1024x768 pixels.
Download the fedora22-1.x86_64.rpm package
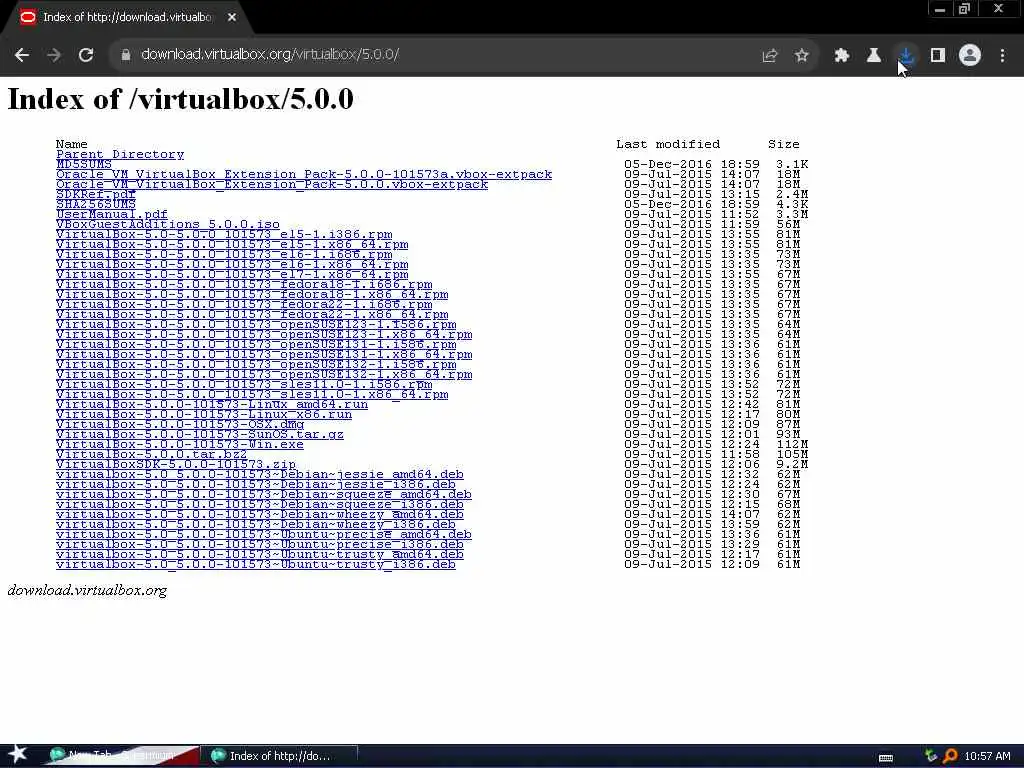coord(252,315)
